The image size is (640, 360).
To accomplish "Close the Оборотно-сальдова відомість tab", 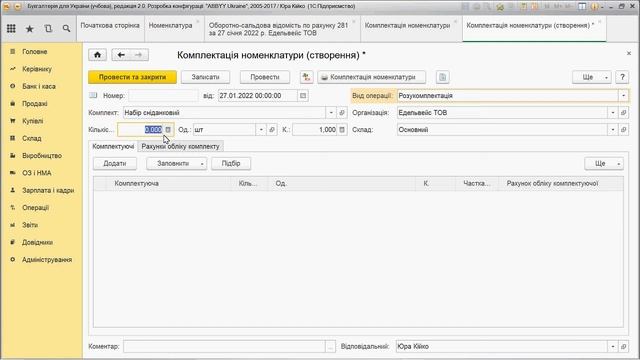I will coord(354,21).
